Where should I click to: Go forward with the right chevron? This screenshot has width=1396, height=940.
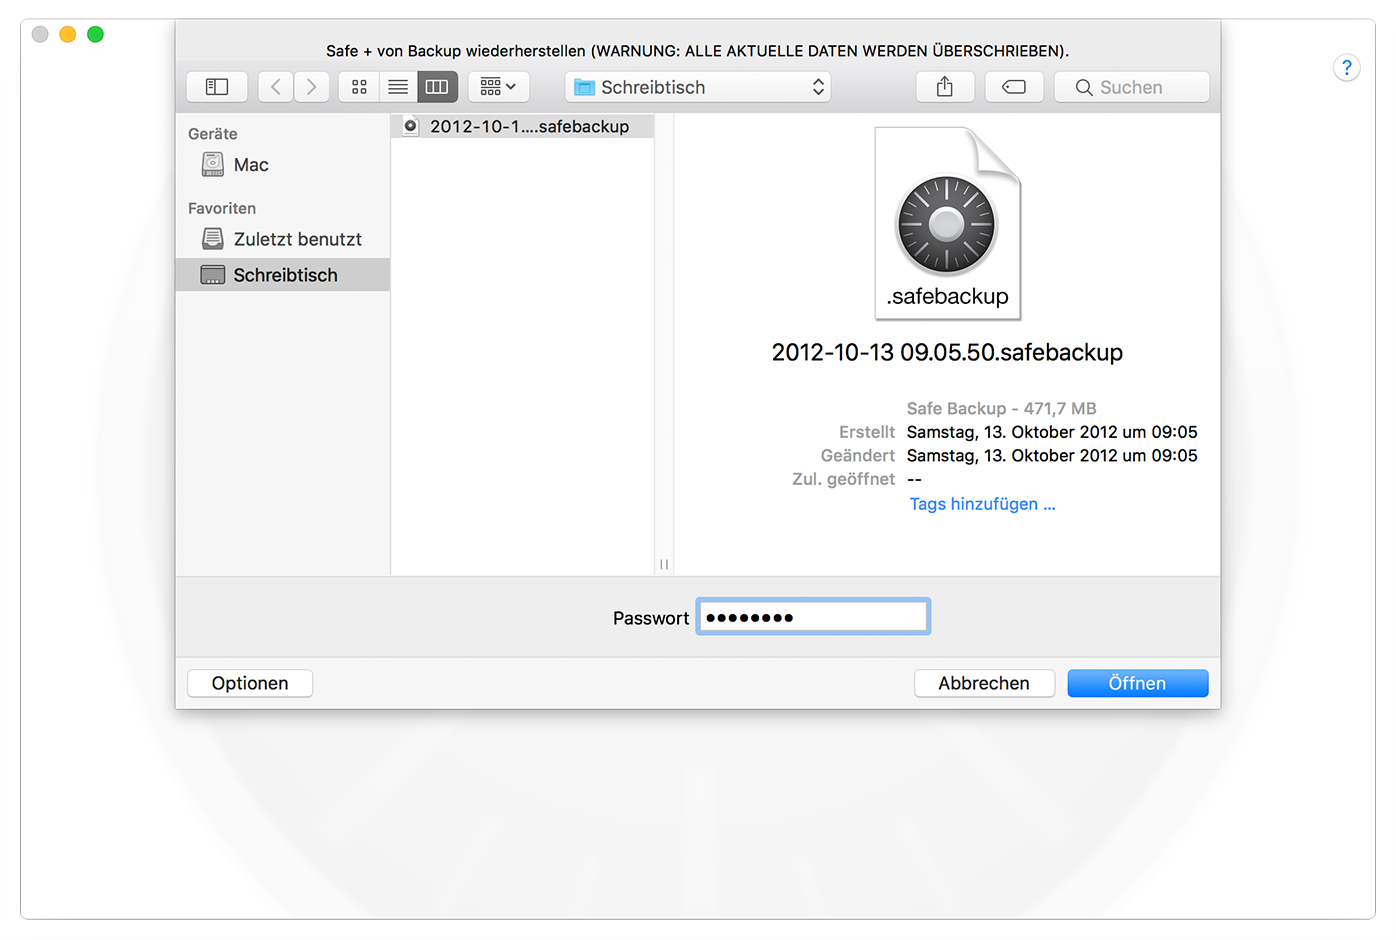click(x=312, y=87)
